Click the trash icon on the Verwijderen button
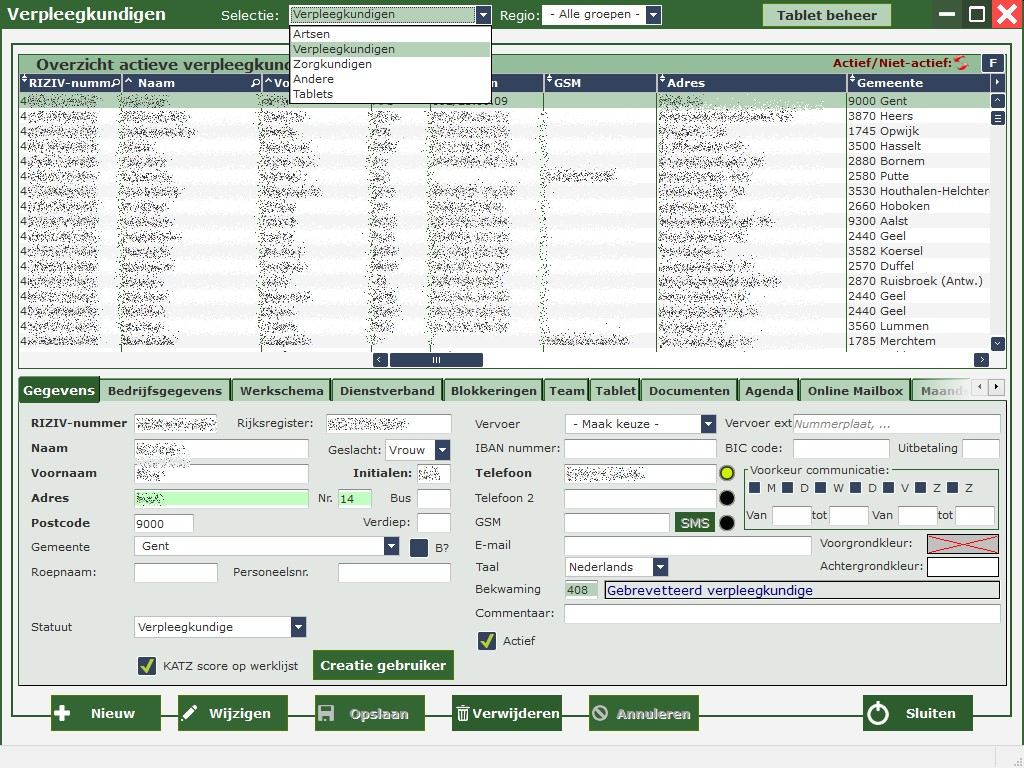Image resolution: width=1024 pixels, height=768 pixels. [463, 713]
